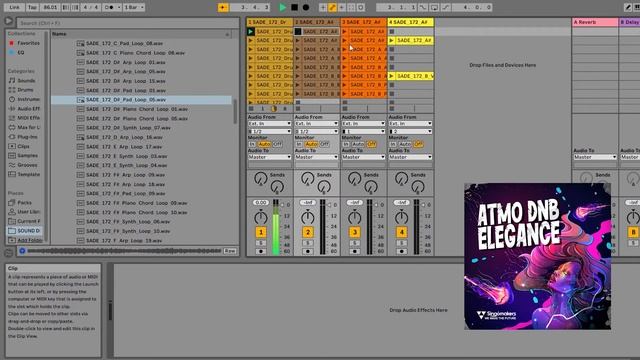
Task: Set track 3 Monitor to Auto
Action: pyautogui.click(x=358, y=144)
